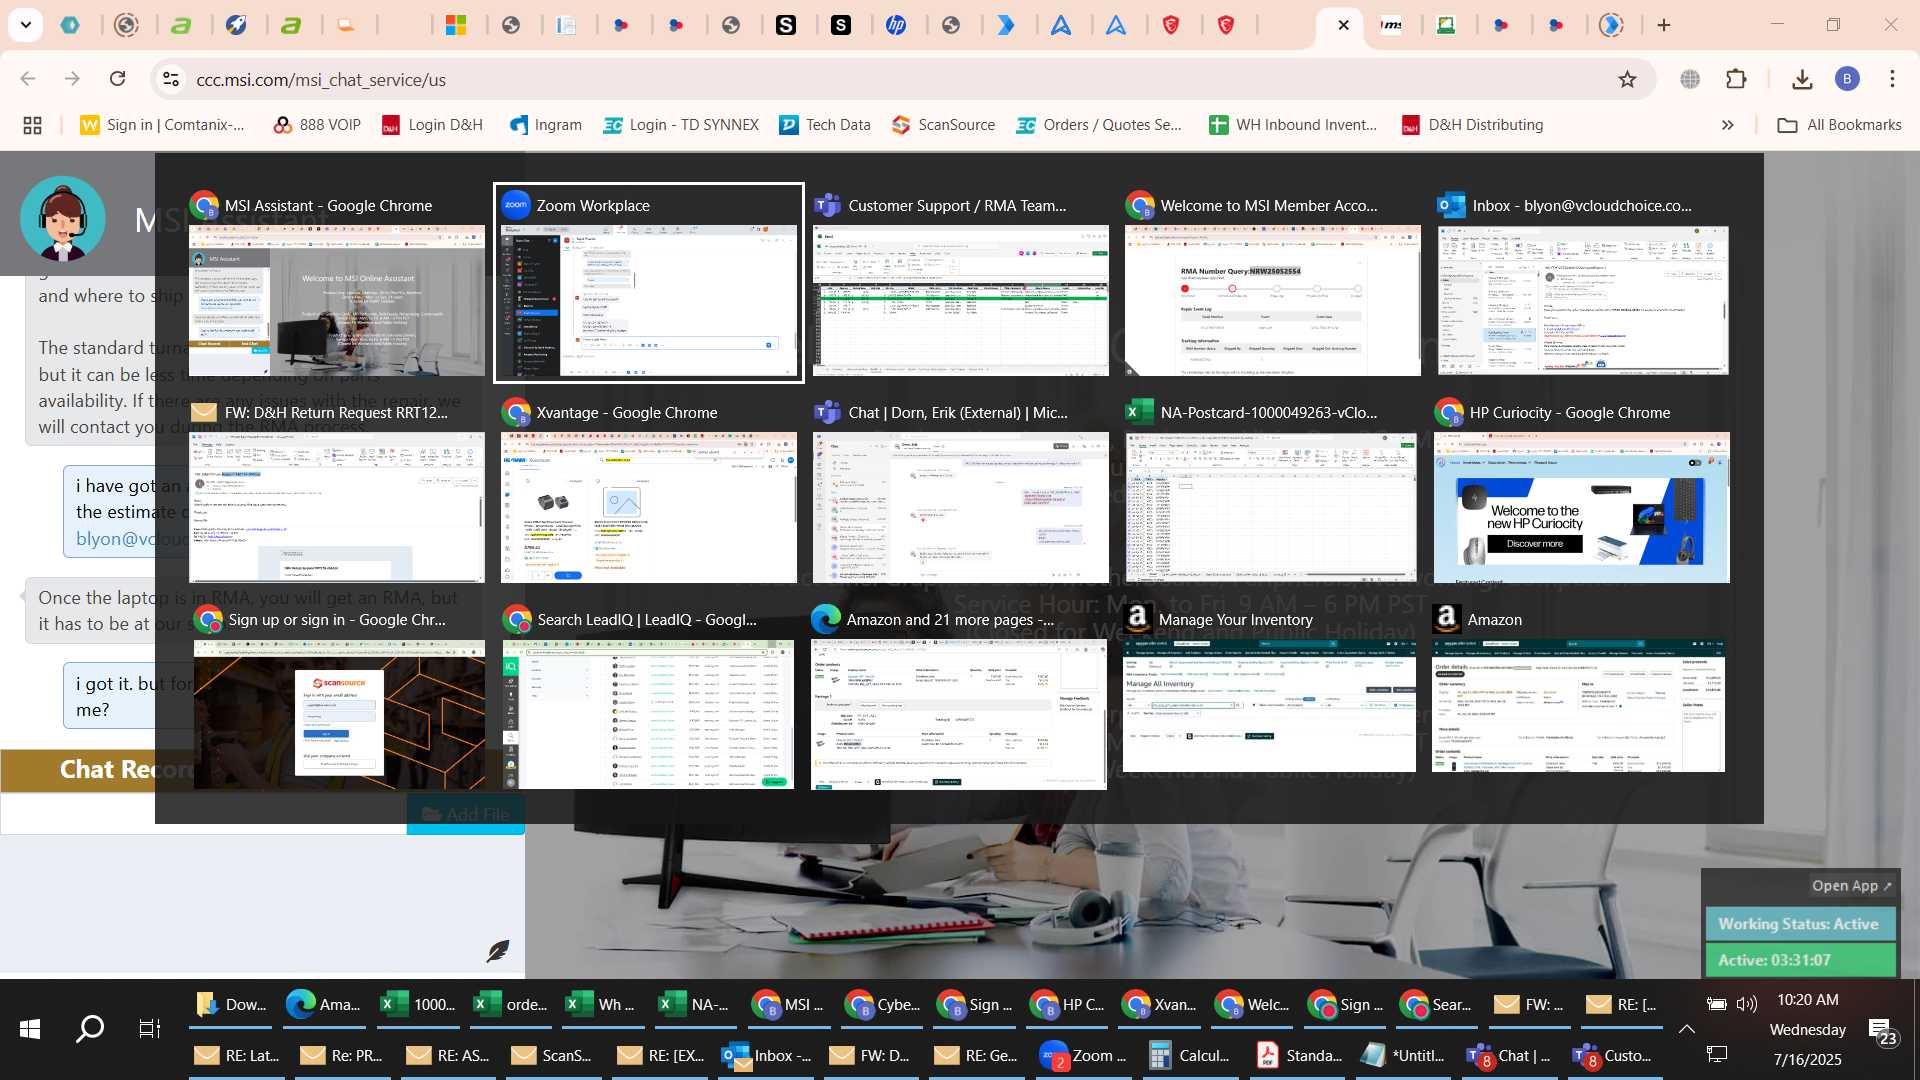Open the WH Inbound Inventory bookmark
The width and height of the screenshot is (1920, 1080).
pos(1293,125)
